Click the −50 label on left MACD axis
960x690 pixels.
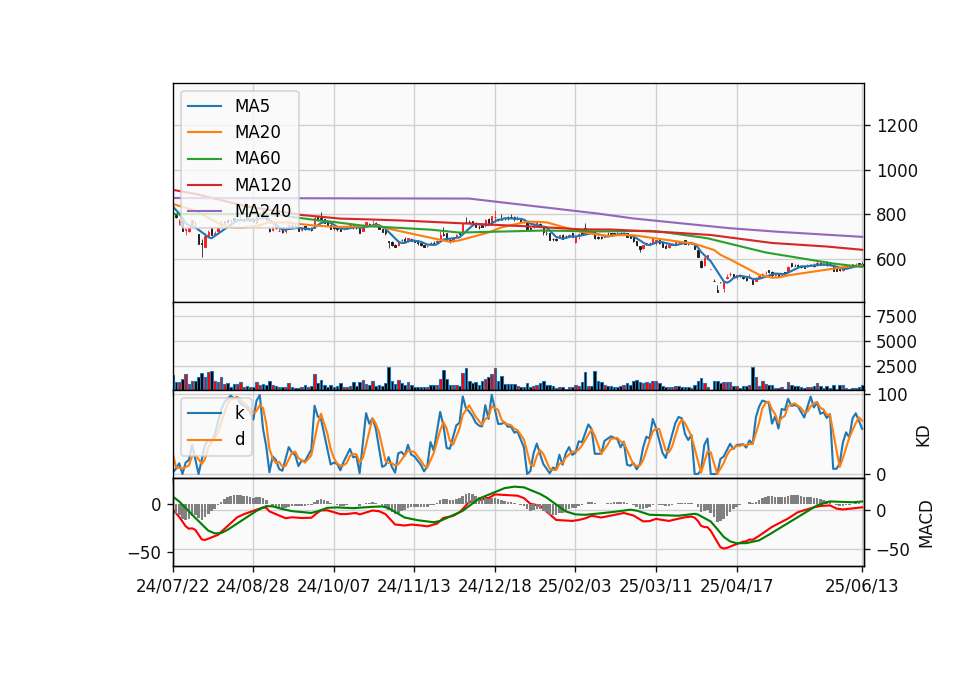(x=144, y=553)
